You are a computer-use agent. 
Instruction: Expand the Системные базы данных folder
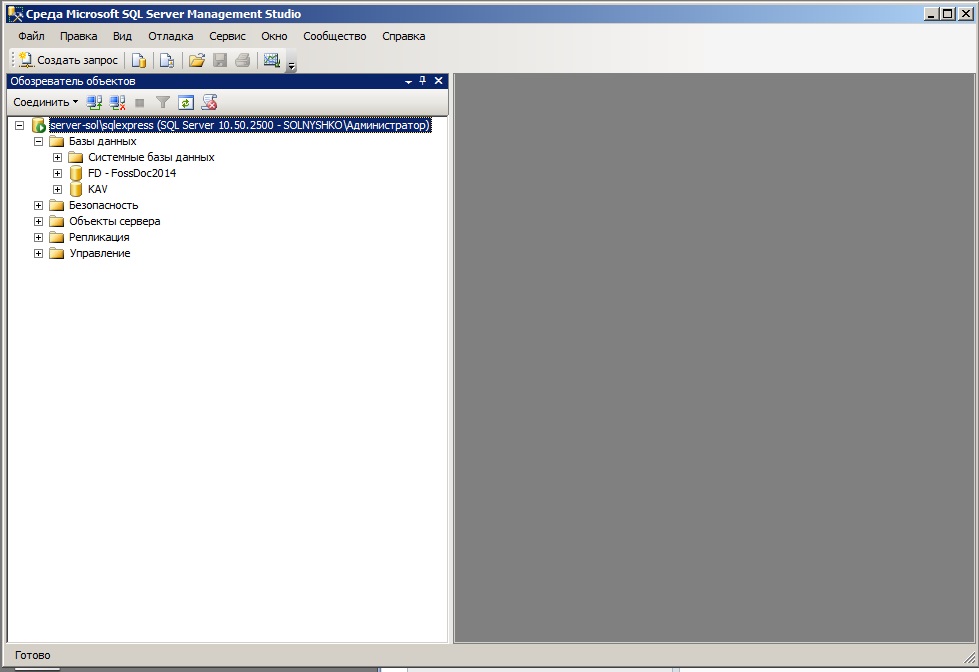(x=58, y=157)
